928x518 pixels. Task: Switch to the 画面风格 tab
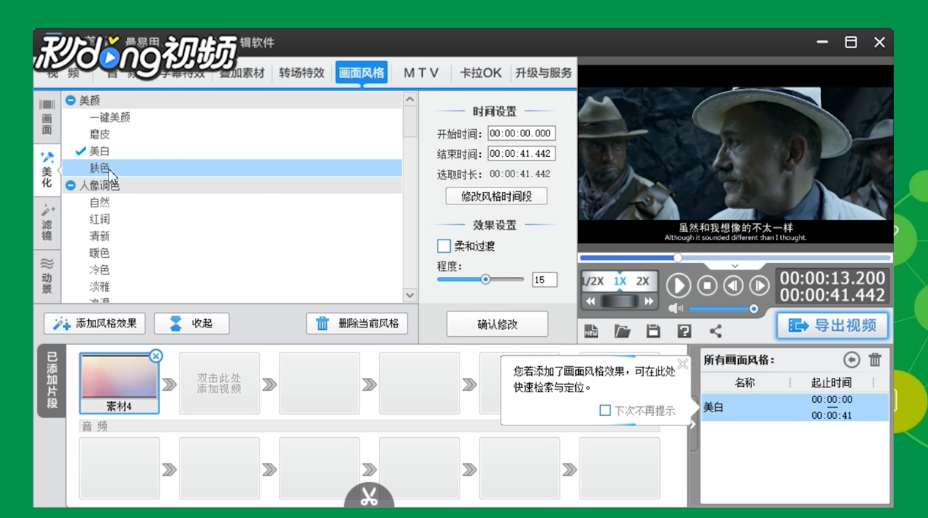362,73
